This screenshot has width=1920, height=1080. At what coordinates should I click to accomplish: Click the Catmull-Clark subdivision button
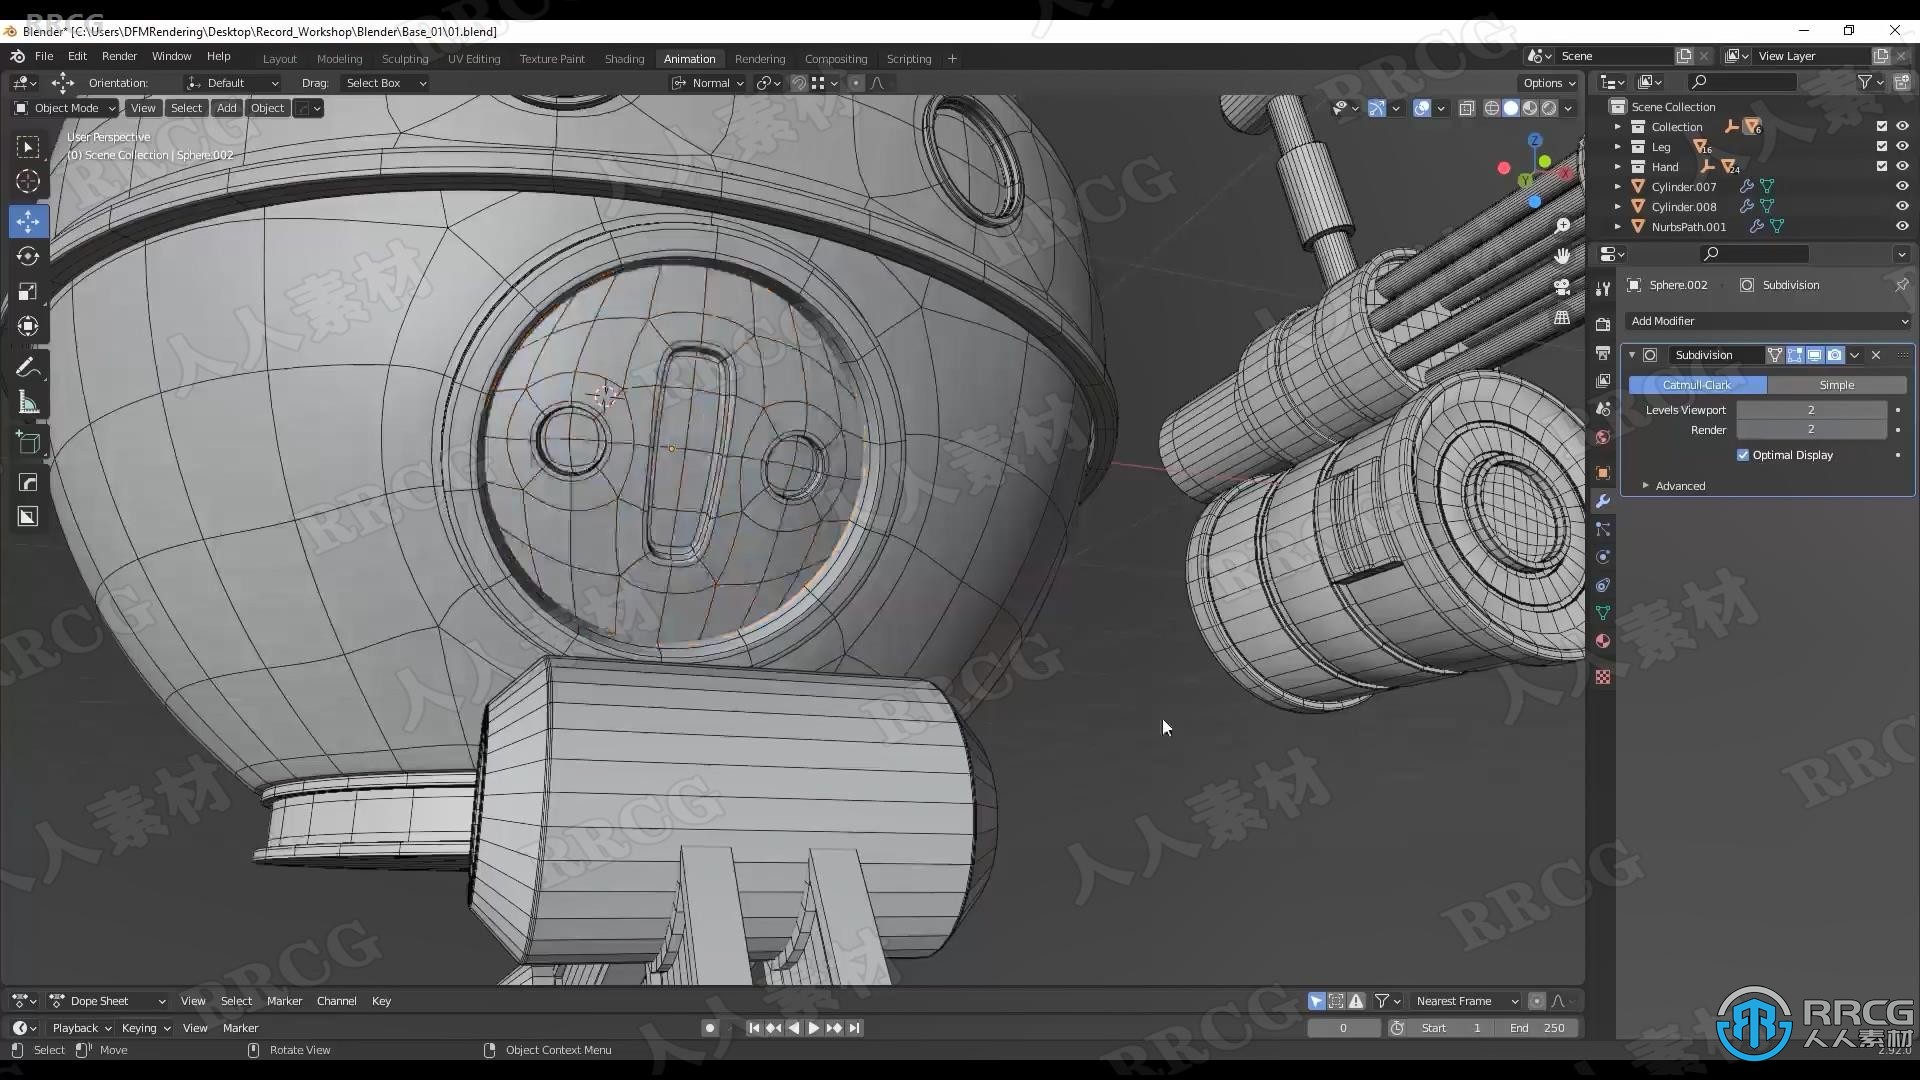tap(1697, 384)
